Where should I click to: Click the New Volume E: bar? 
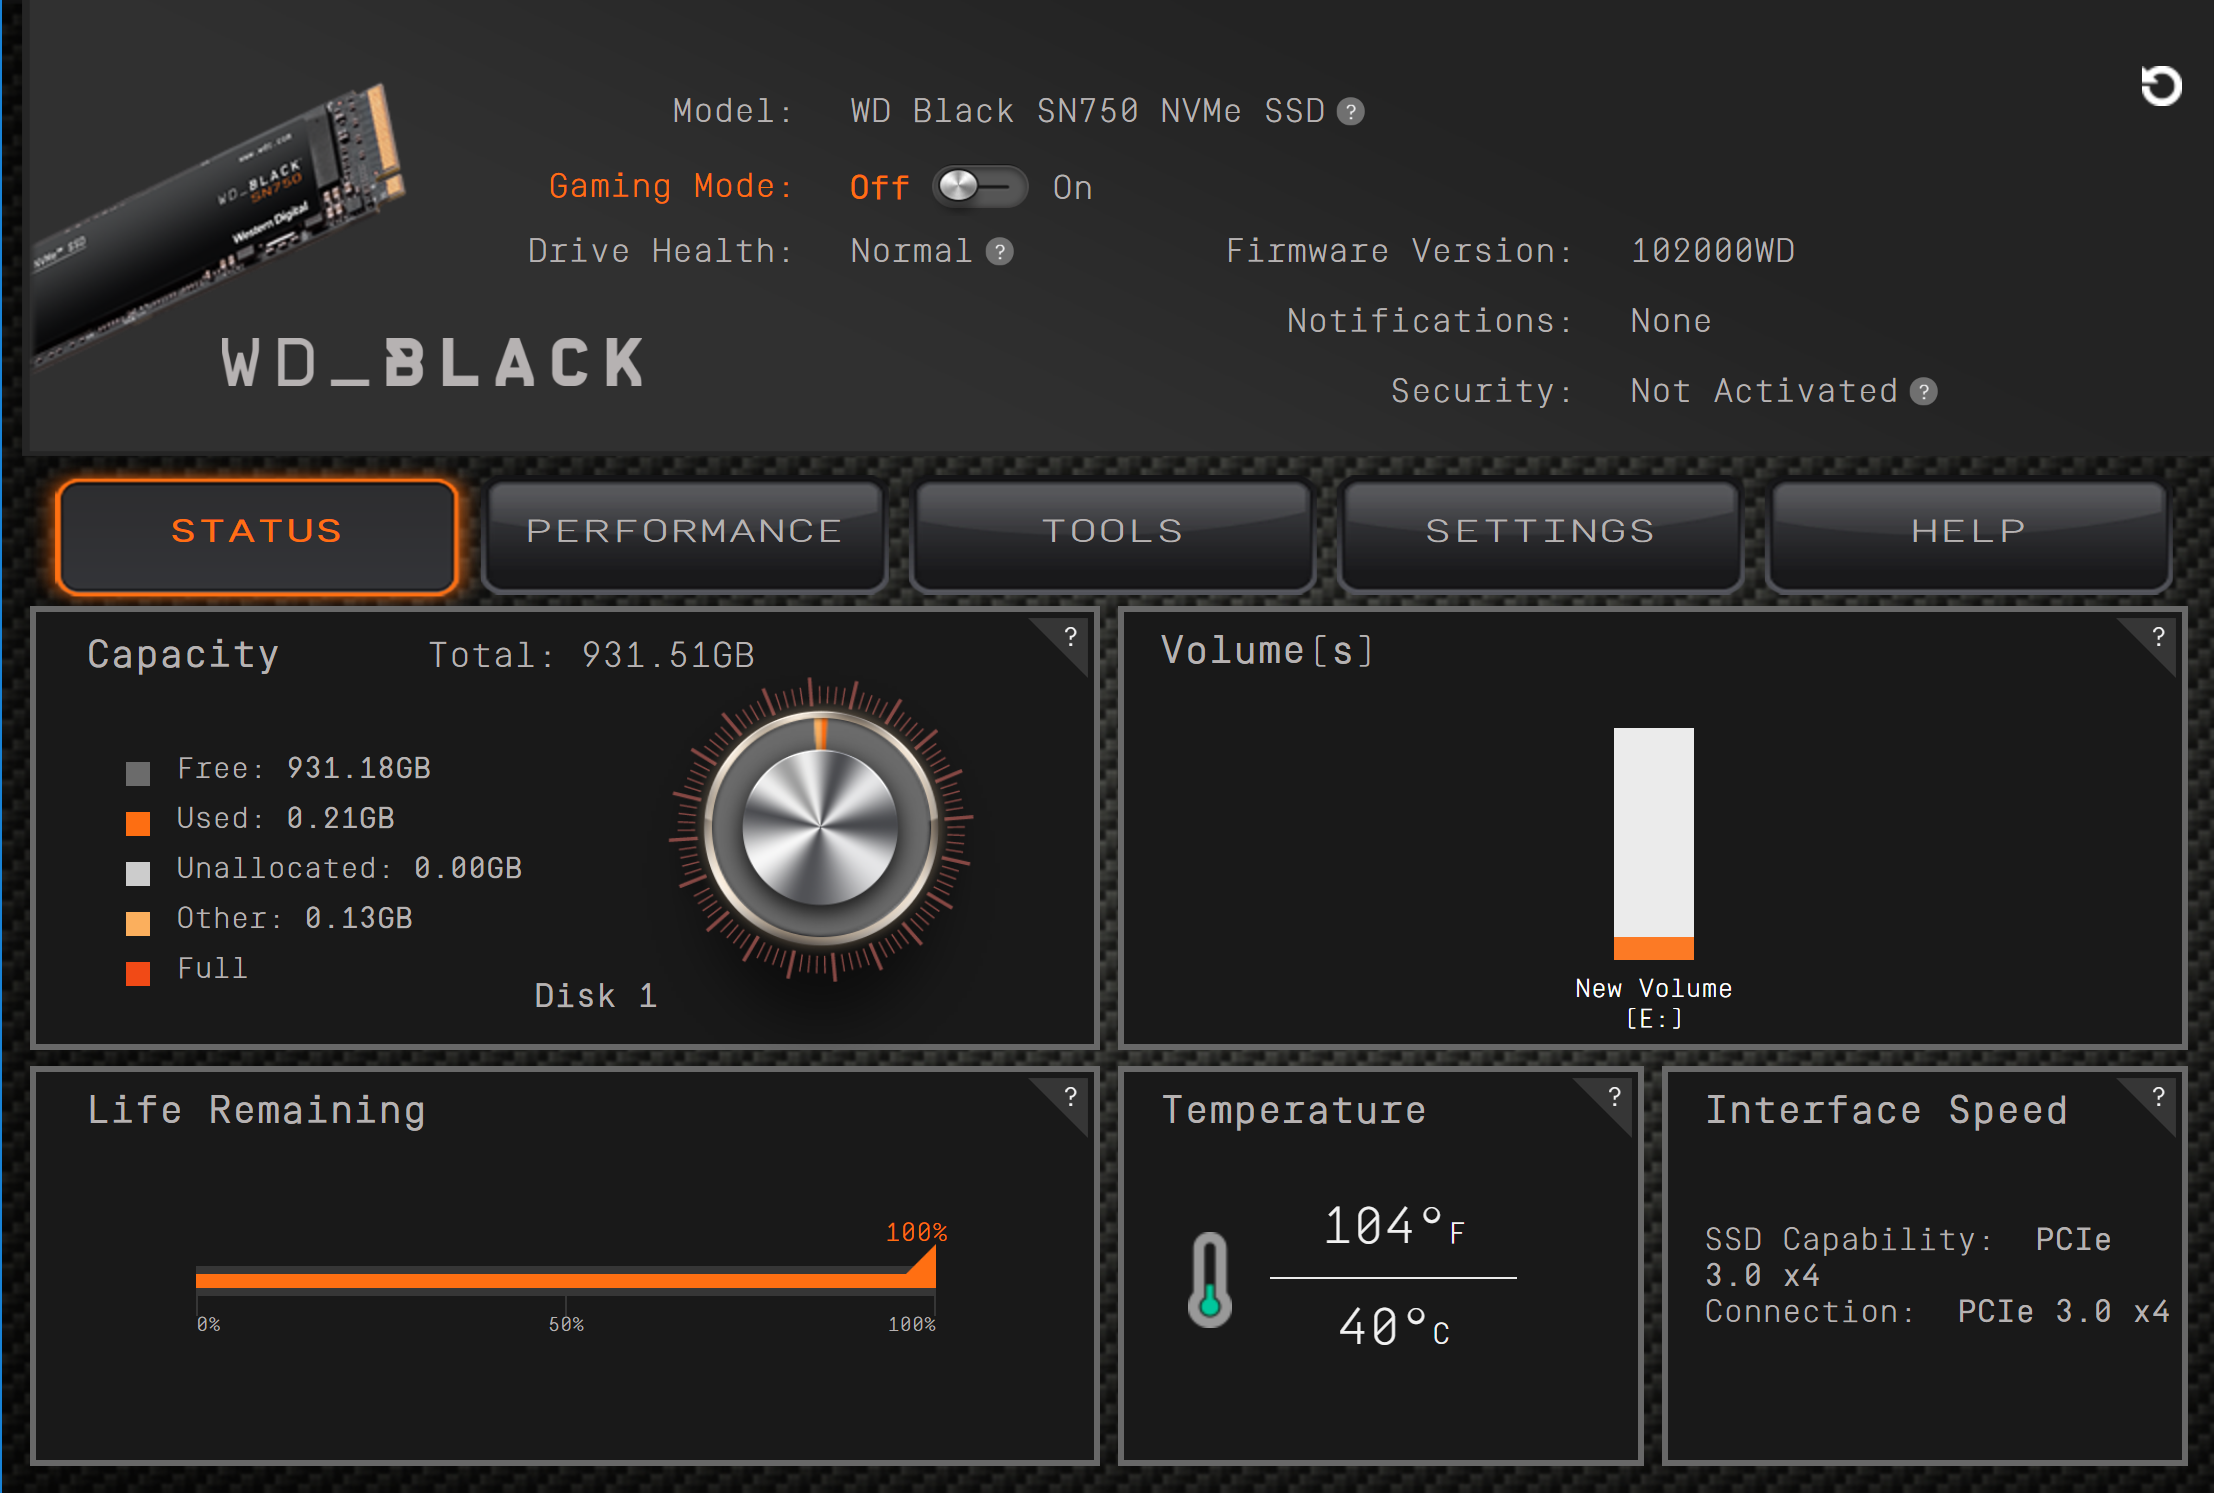click(x=1653, y=843)
